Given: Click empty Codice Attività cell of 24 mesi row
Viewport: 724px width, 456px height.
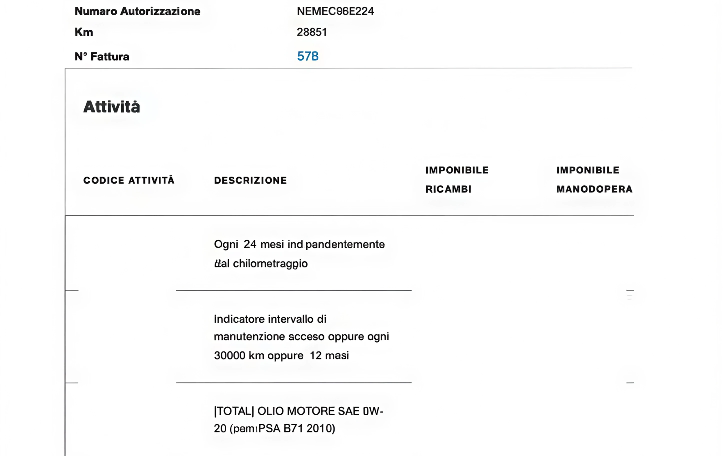Looking at the screenshot, I should click(121, 254).
